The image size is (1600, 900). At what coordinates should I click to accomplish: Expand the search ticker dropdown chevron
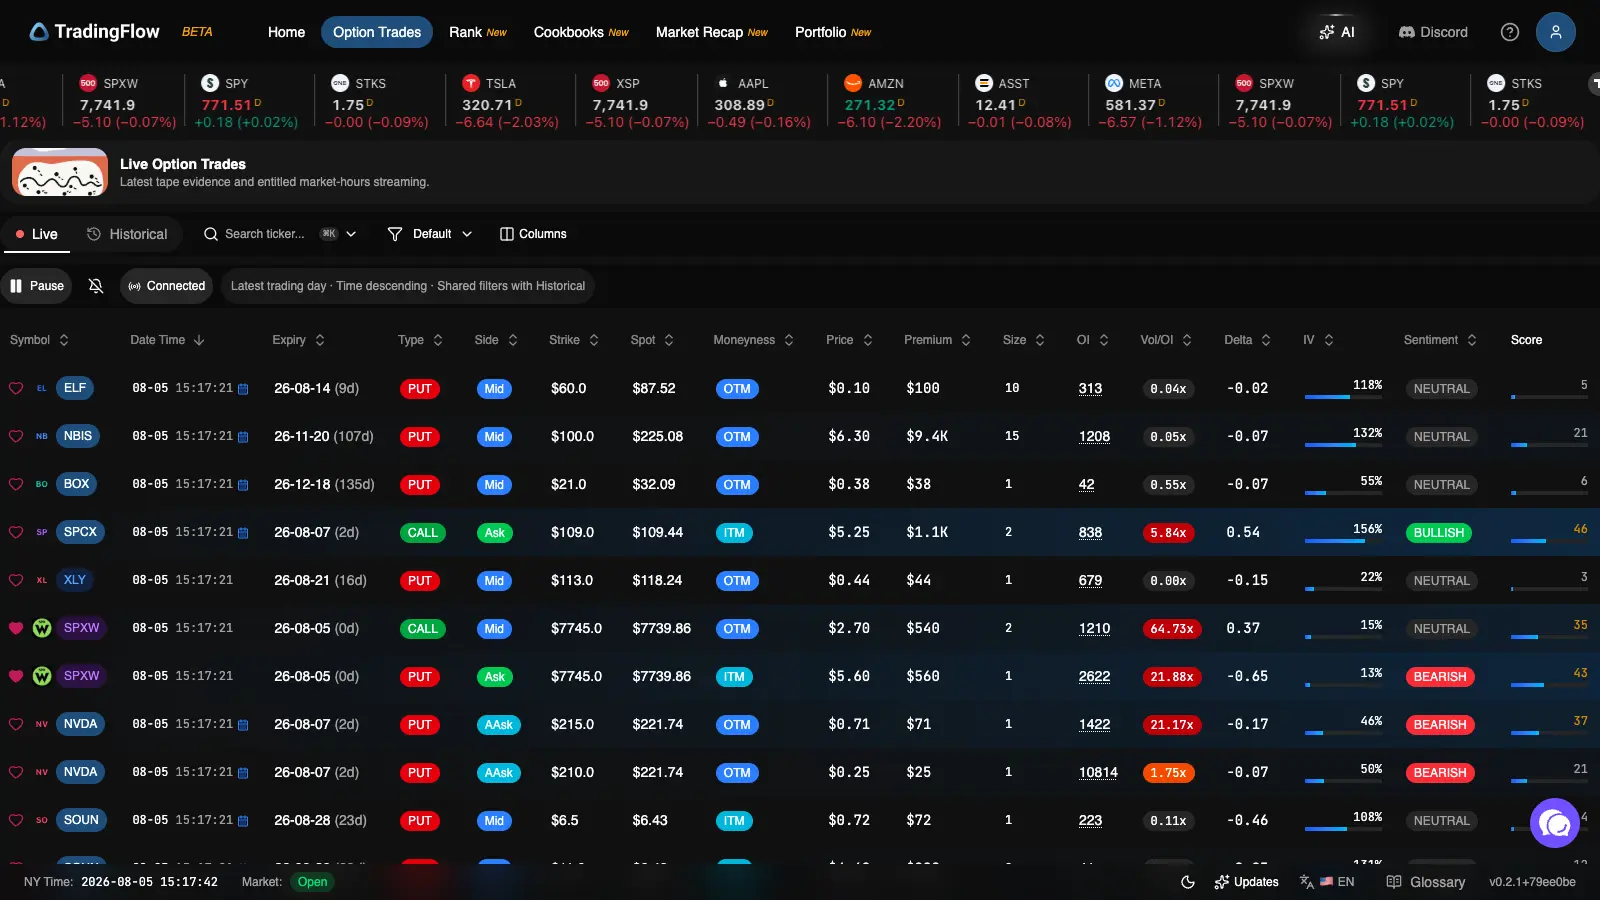pos(351,234)
